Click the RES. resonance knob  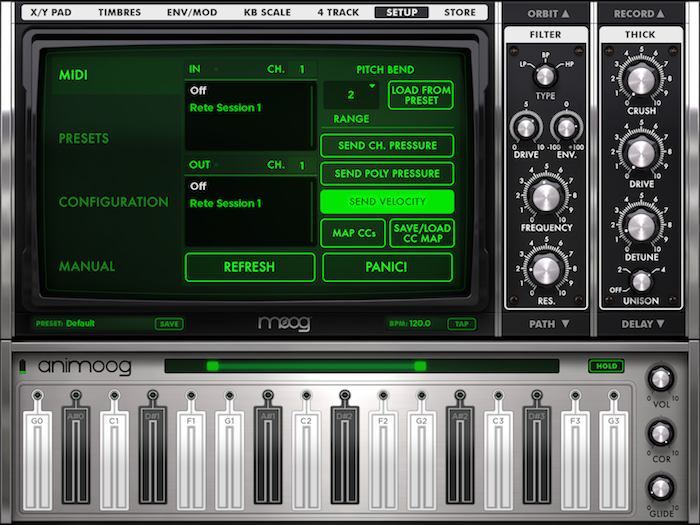point(546,270)
